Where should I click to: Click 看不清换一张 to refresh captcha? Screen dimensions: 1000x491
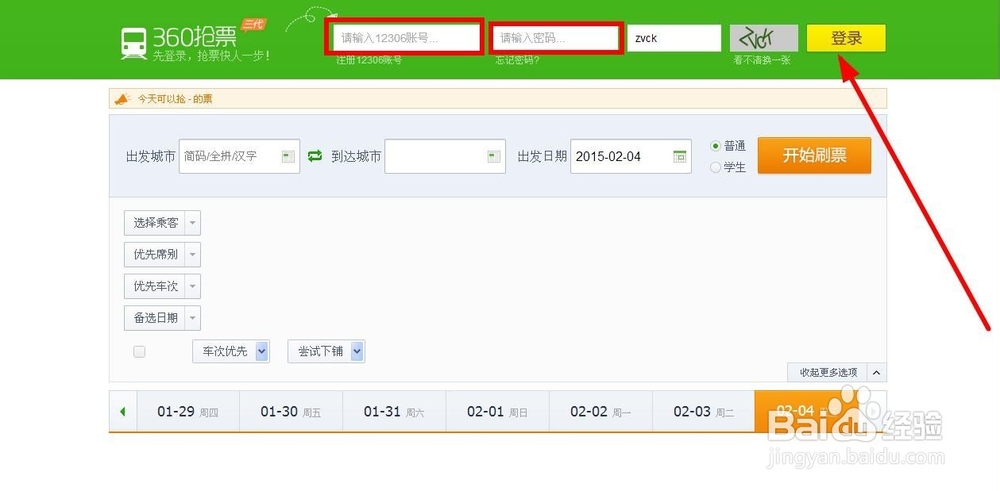pyautogui.click(x=762, y=61)
